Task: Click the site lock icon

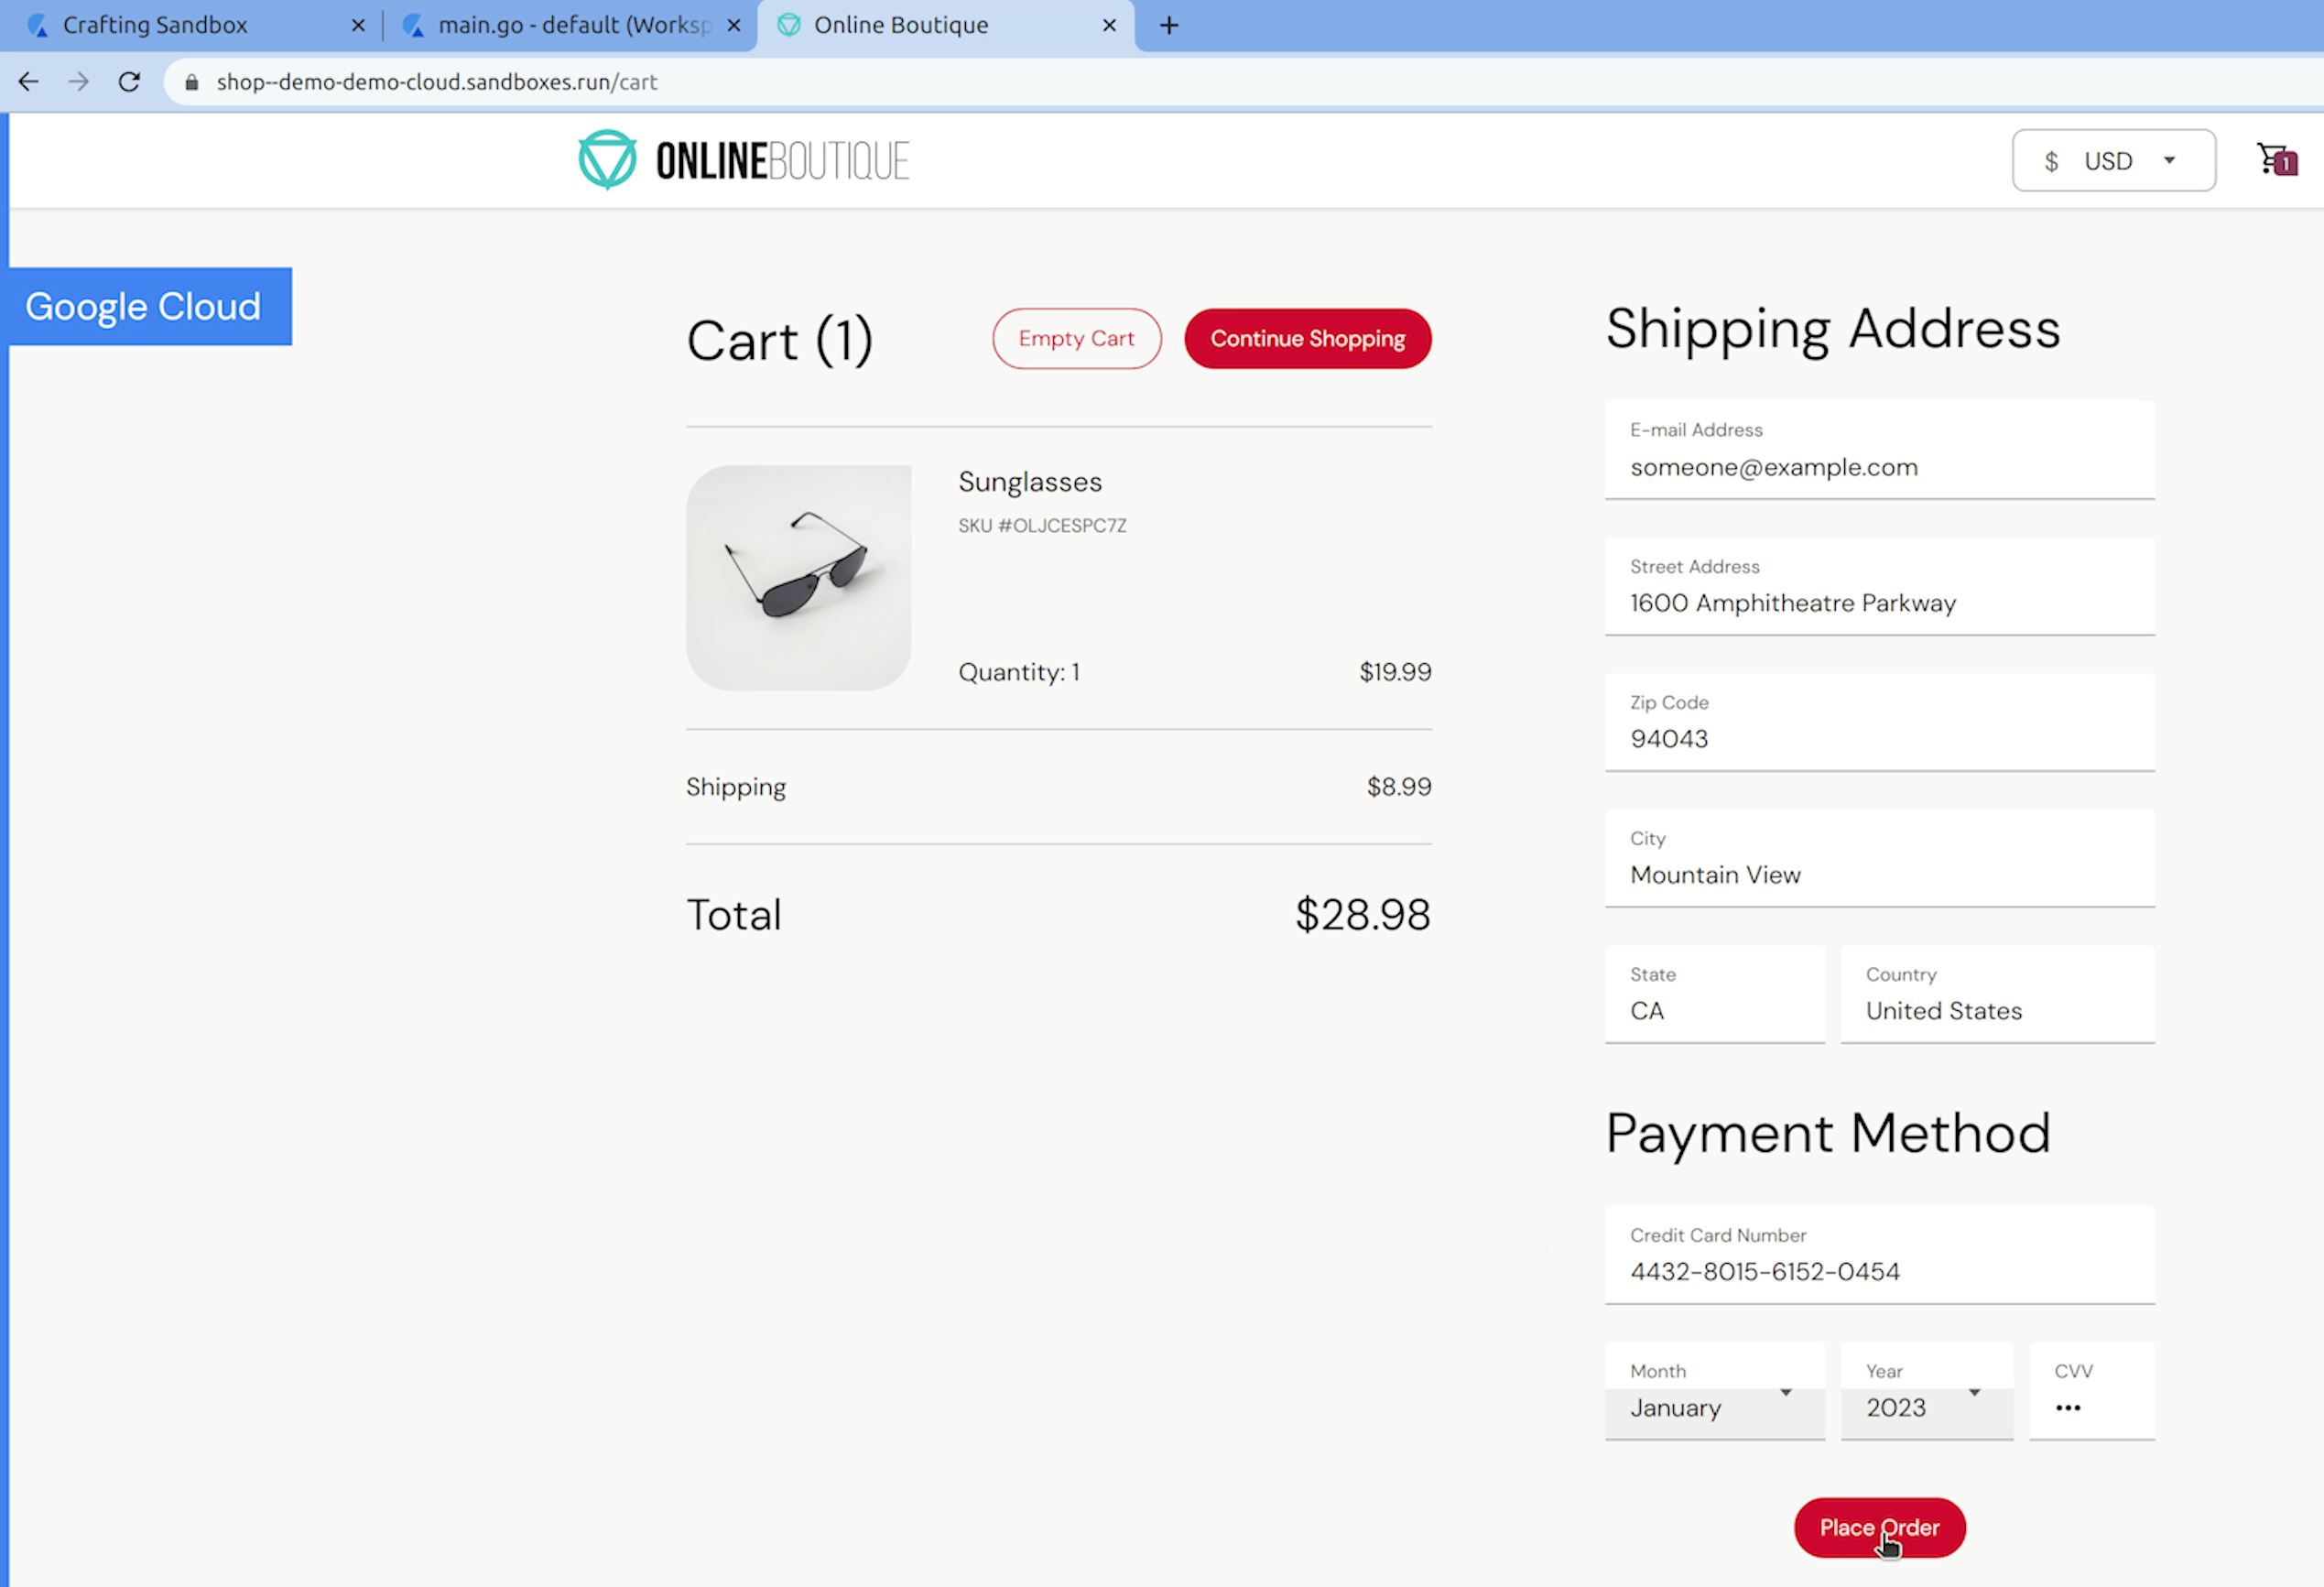Action: click(192, 82)
